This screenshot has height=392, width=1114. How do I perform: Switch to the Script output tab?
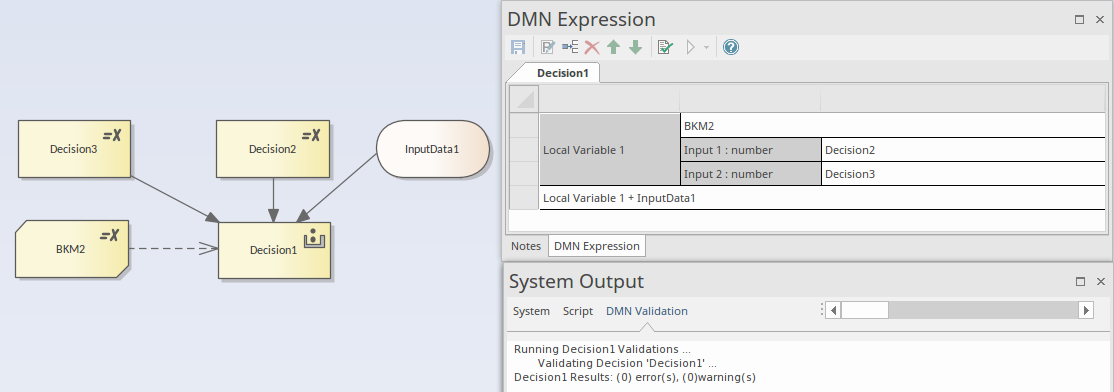(578, 311)
